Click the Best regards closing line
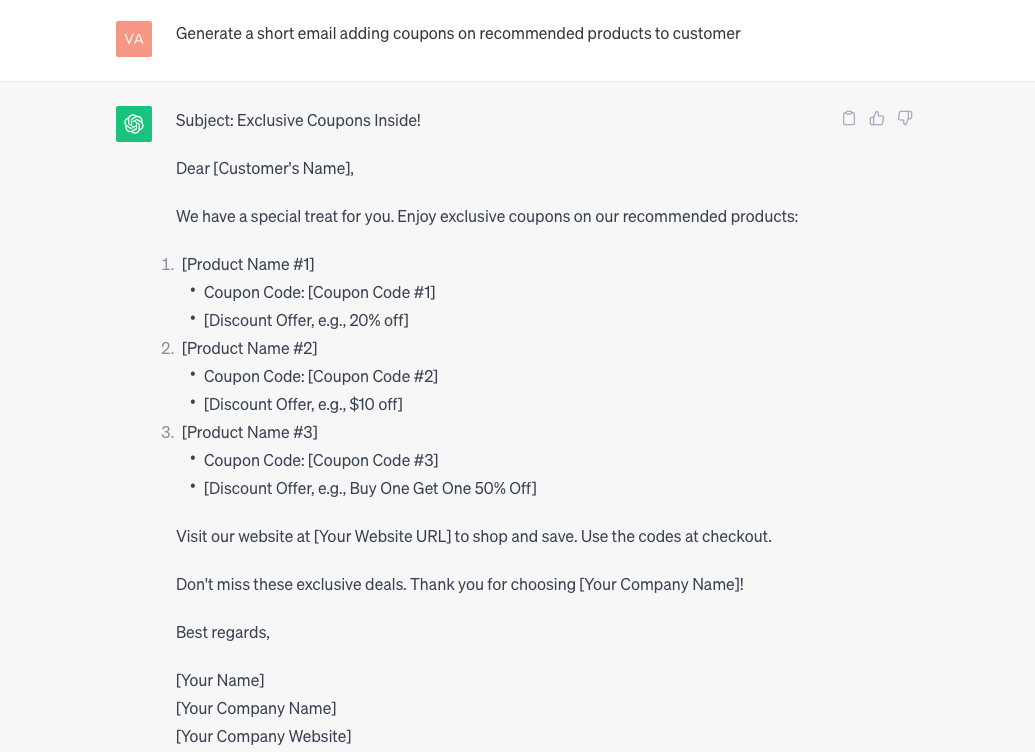The width and height of the screenshot is (1035, 752). 223,632
